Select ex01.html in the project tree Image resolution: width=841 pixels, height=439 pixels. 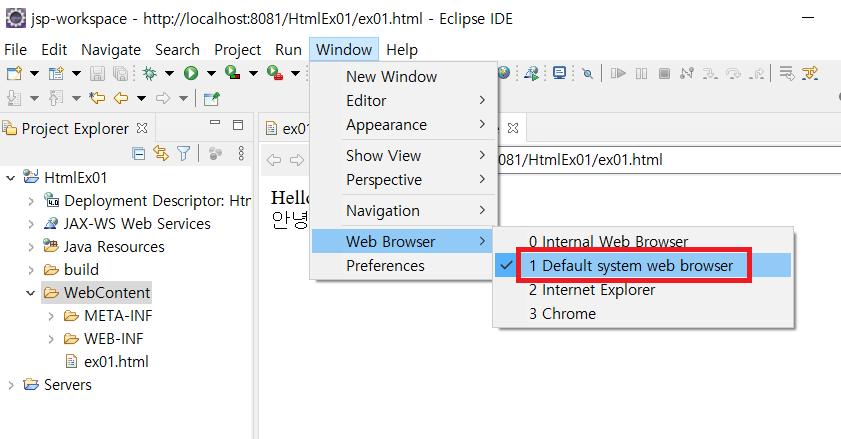116,362
